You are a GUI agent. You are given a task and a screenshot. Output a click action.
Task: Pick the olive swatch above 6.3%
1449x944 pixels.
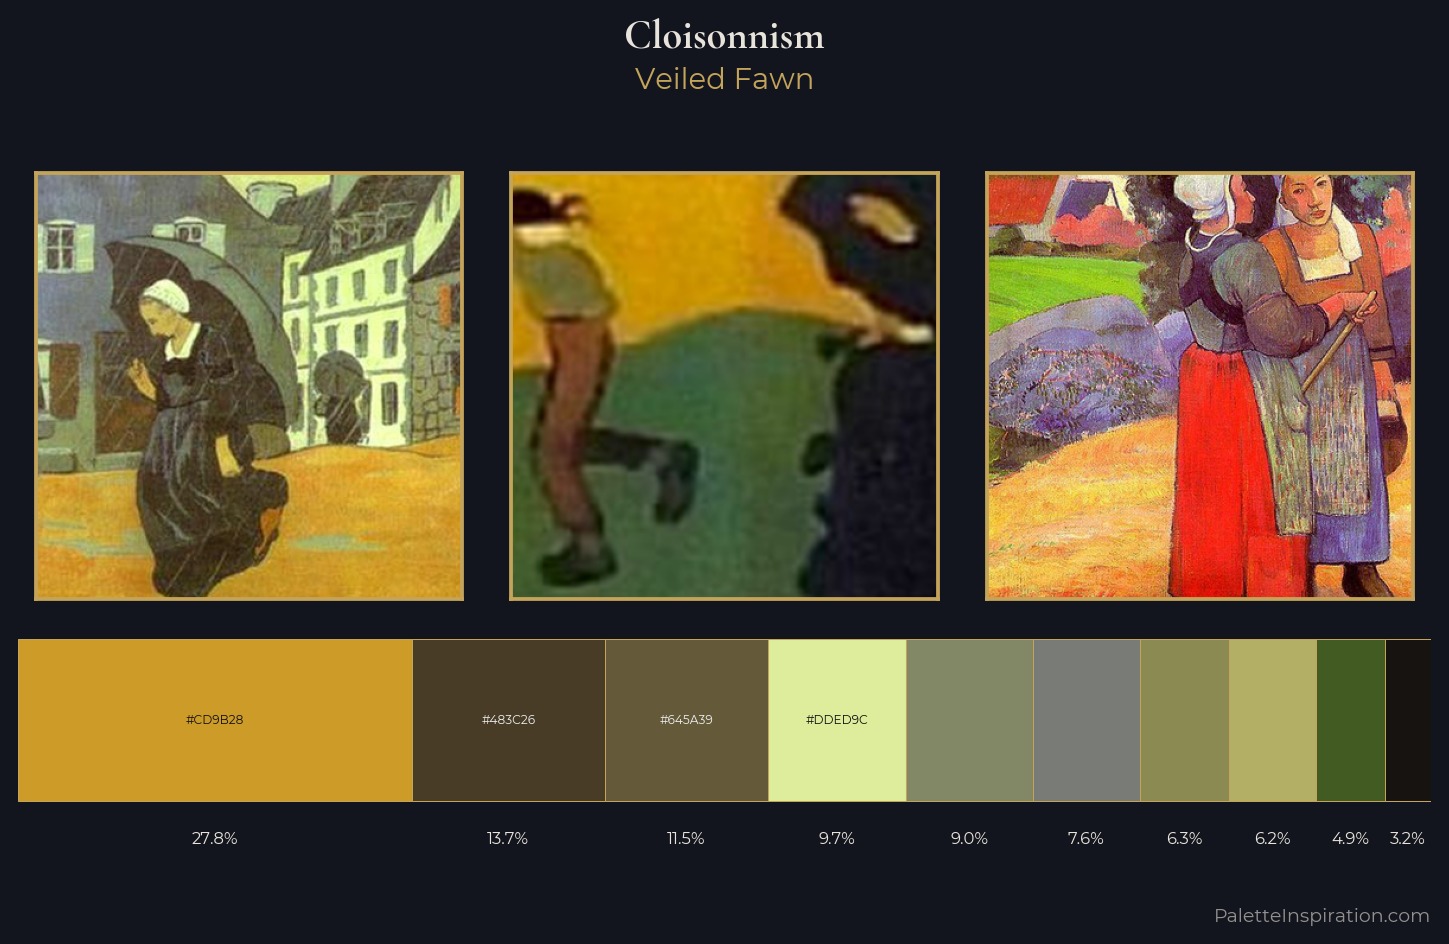[x=1185, y=720]
